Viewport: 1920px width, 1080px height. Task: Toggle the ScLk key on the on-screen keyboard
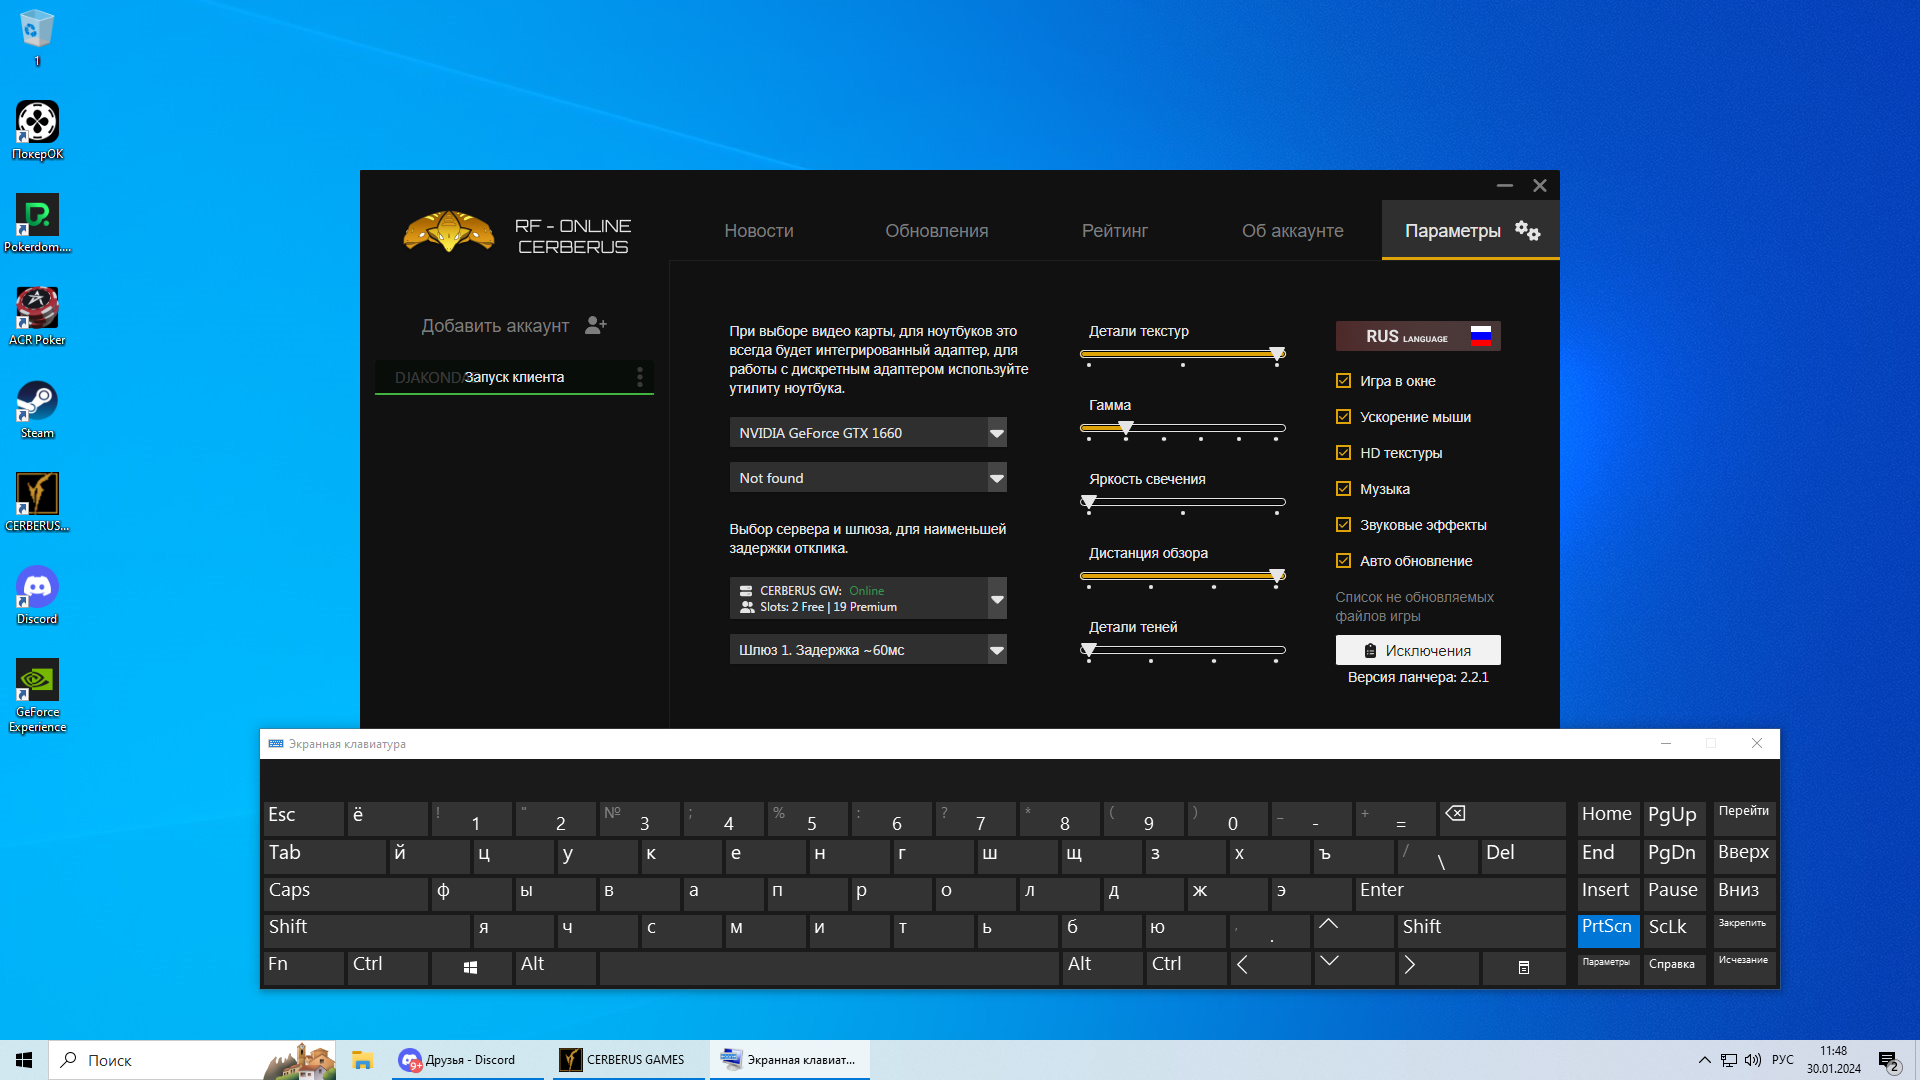point(1675,930)
